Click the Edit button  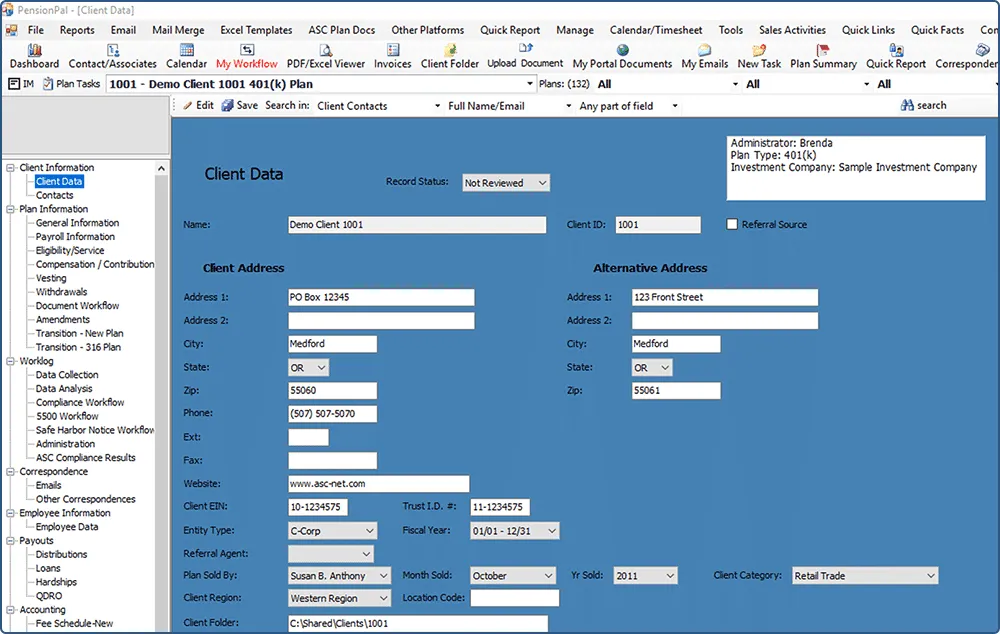(x=198, y=105)
